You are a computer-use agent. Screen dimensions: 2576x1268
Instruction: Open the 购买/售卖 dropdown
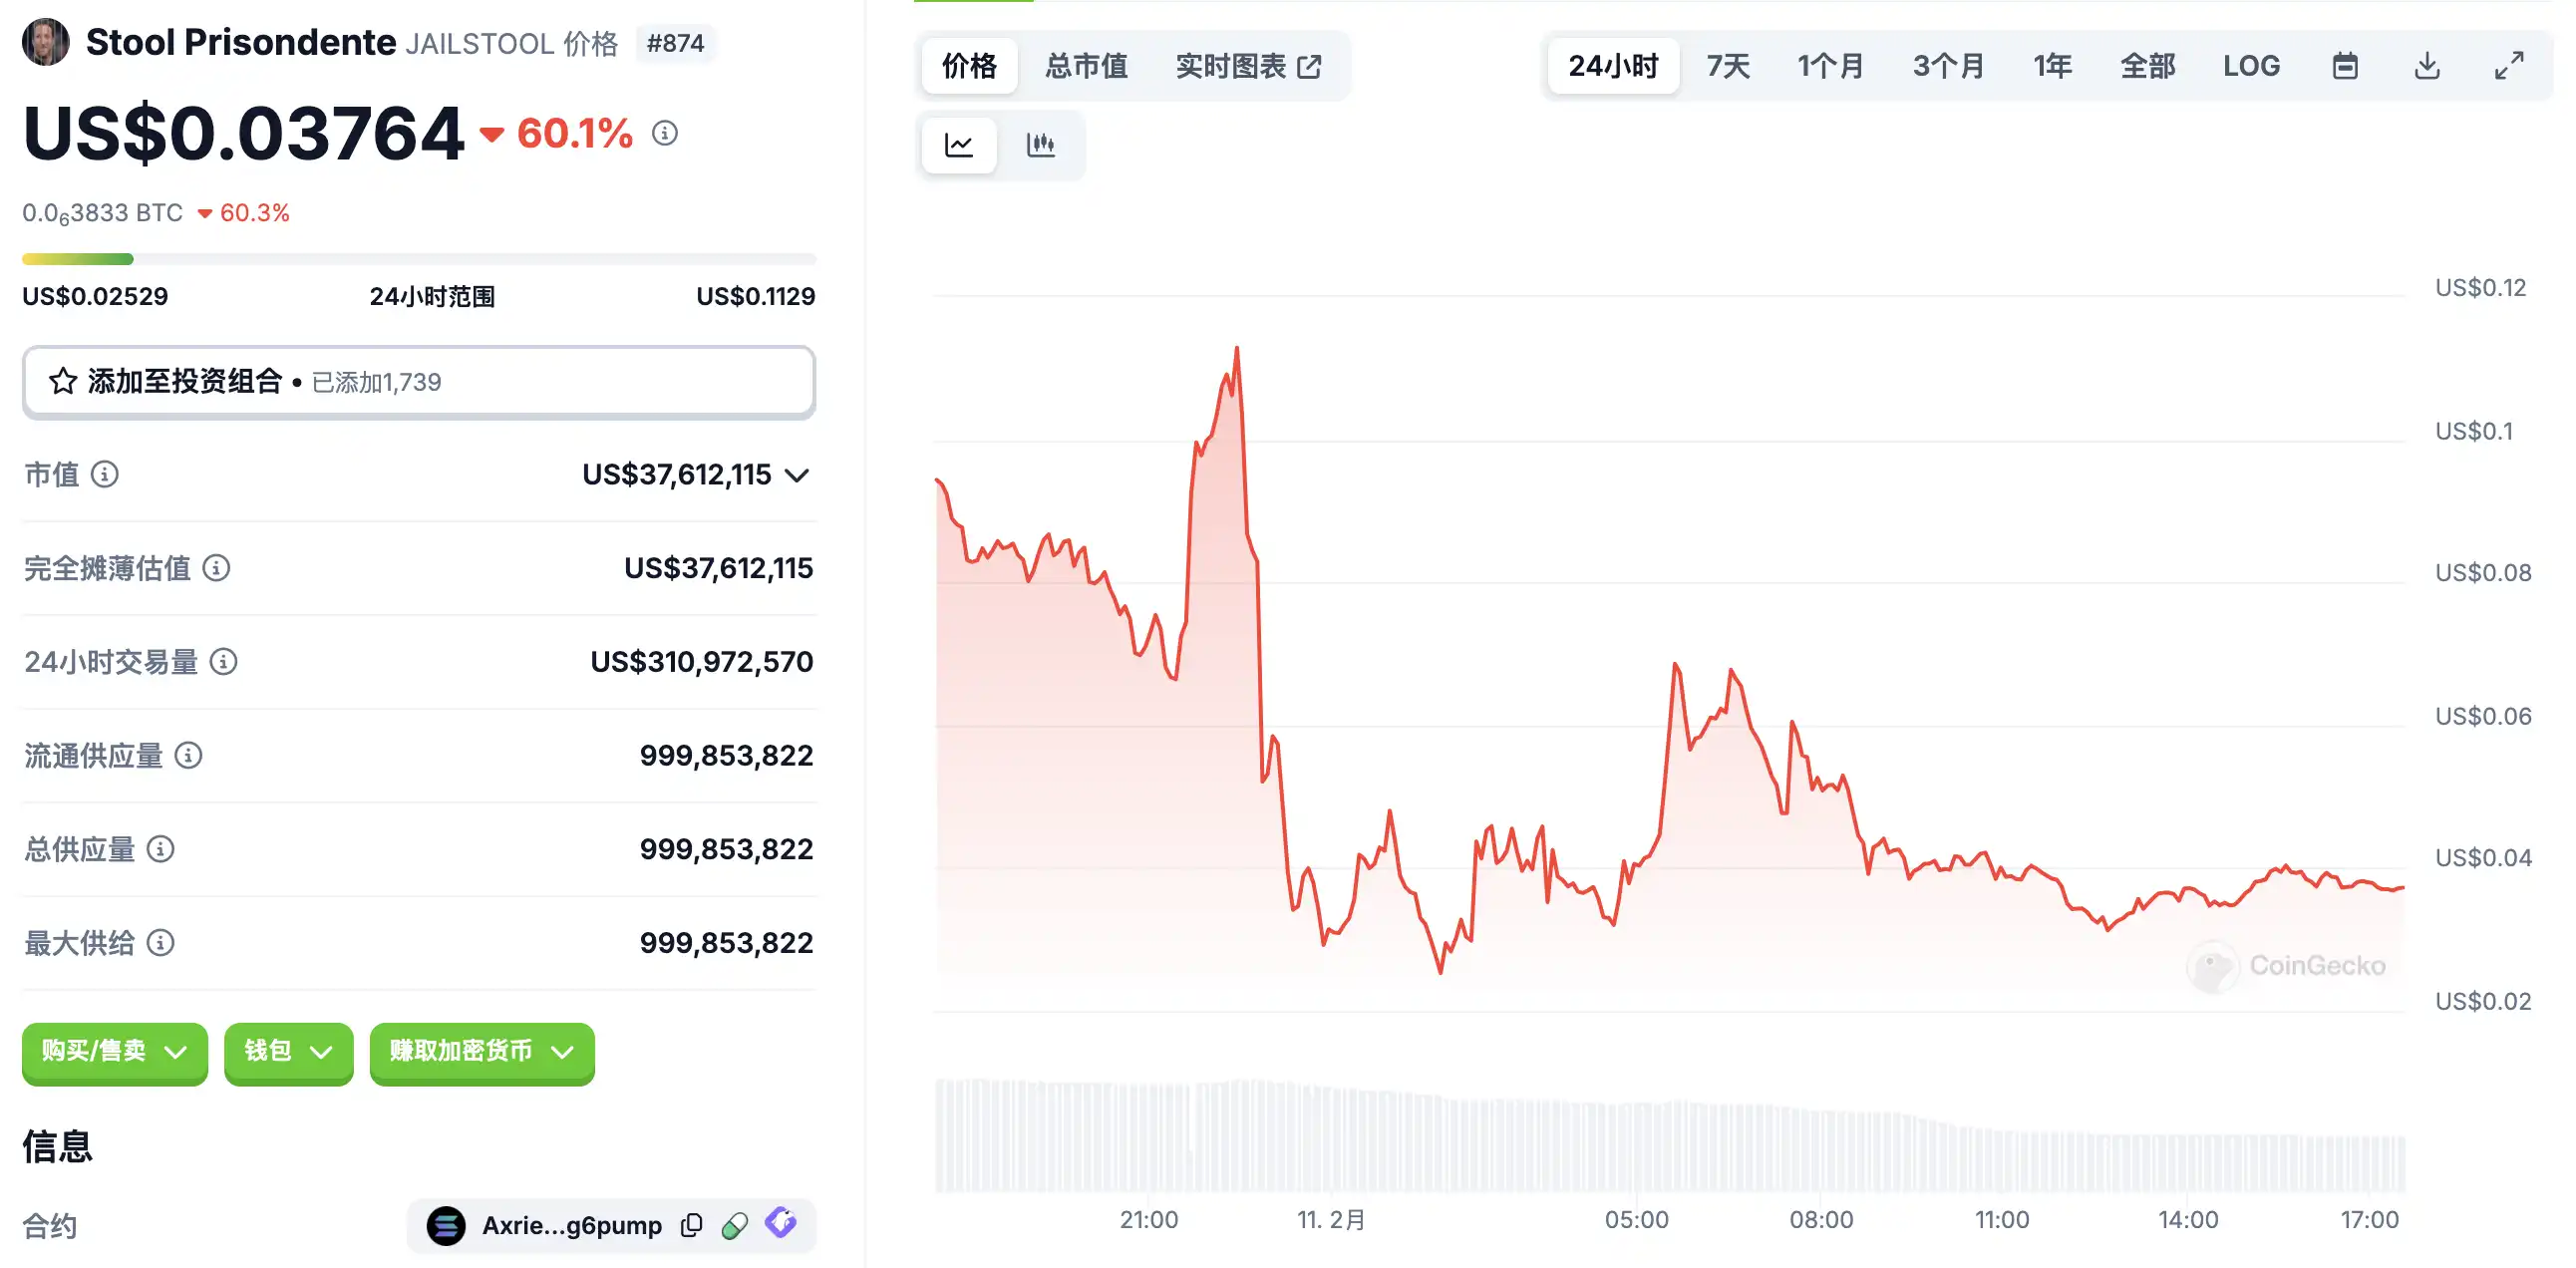click(x=115, y=1051)
